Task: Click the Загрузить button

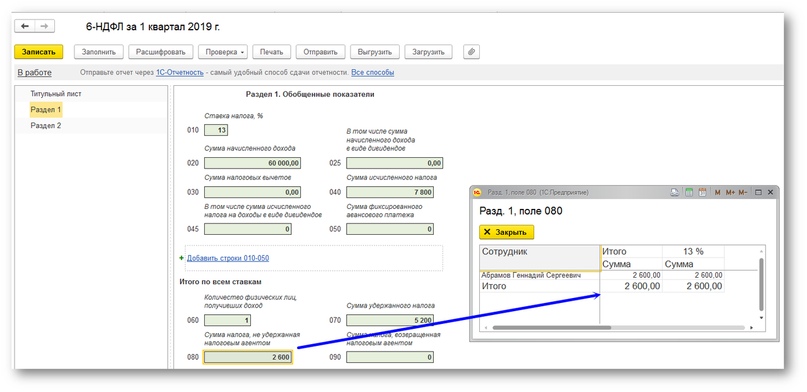Action: (x=428, y=52)
